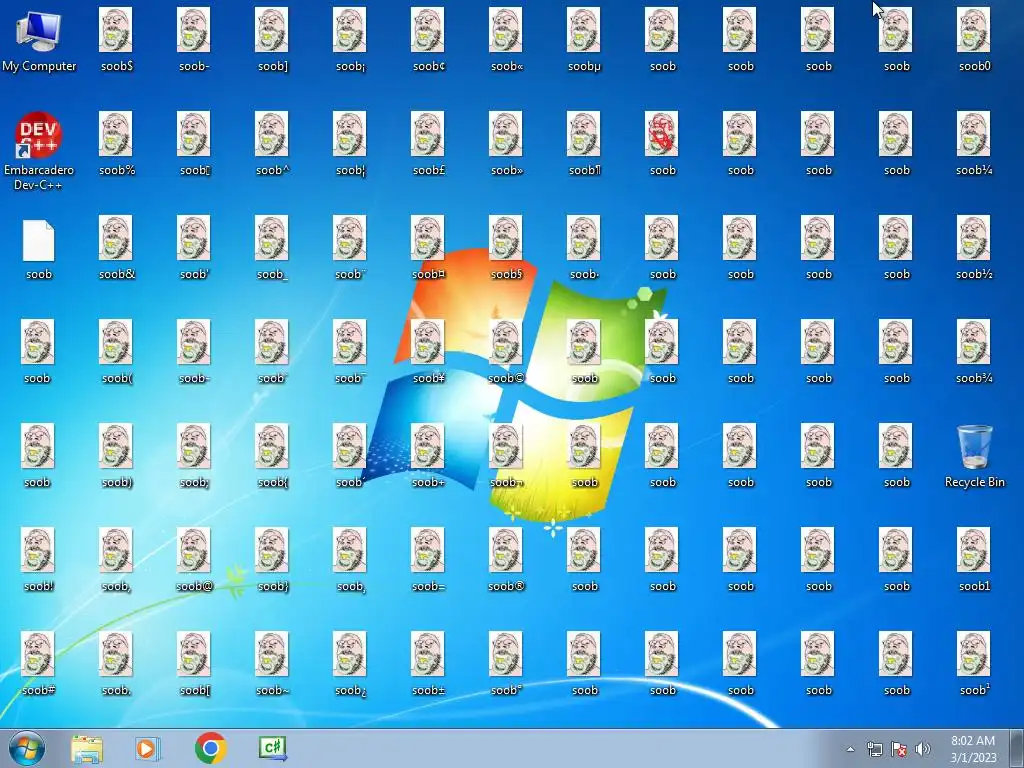The width and height of the screenshot is (1024, 768).
Task: Click the soob[ file label
Action: point(195,690)
